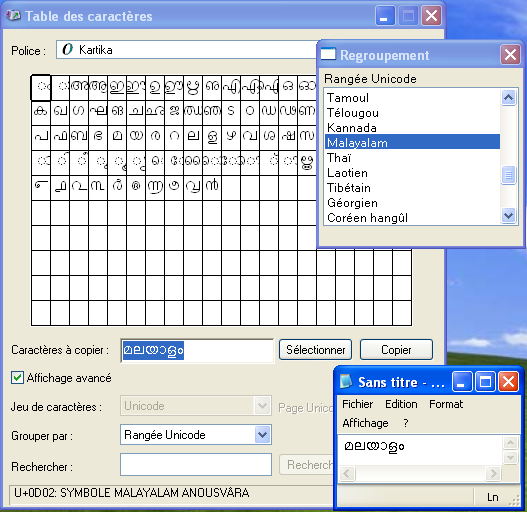This screenshot has width=527, height=512.
Task: Click the Rechercher search input field
Action: coord(196,465)
